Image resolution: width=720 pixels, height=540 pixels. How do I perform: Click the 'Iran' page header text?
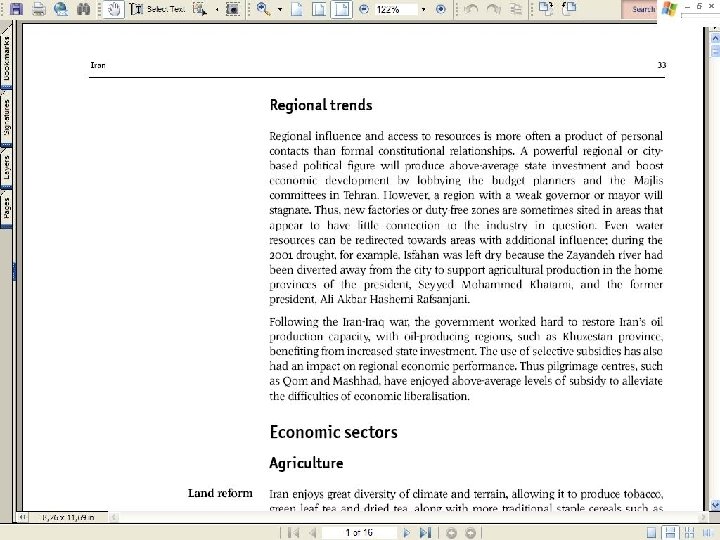point(98,65)
